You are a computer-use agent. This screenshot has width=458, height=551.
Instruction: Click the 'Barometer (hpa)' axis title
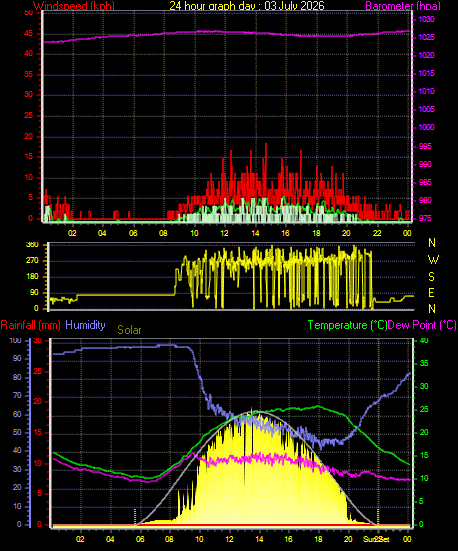point(403,6)
